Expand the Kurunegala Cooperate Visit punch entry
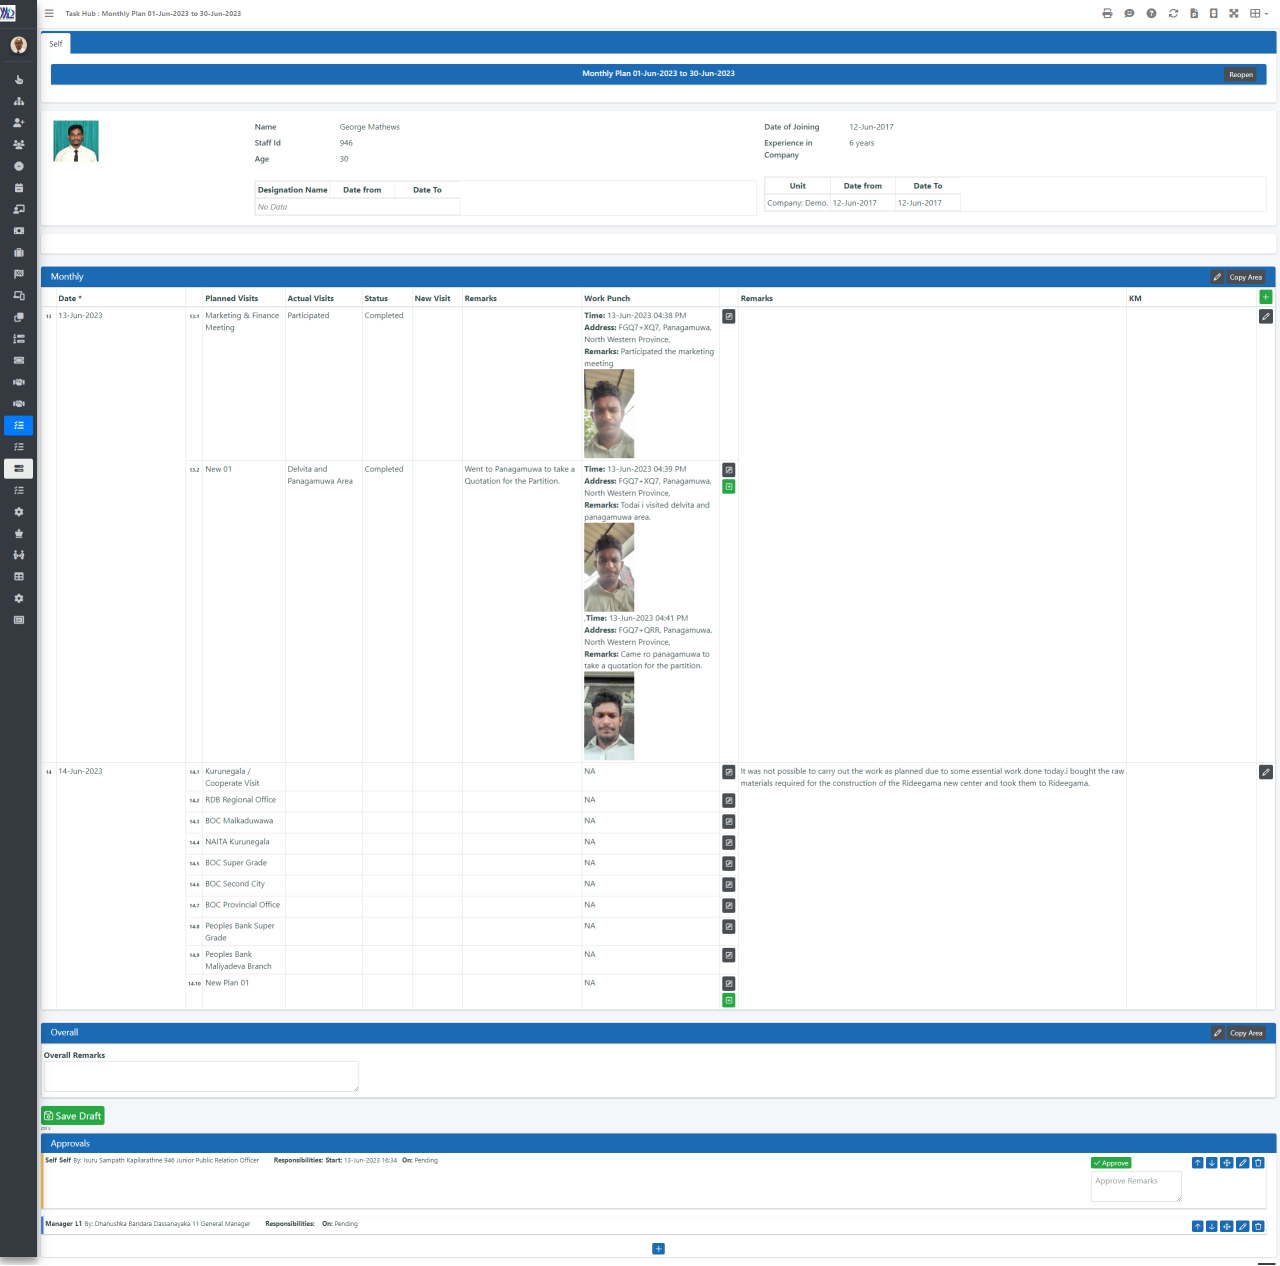This screenshot has height=1266, width=1280. click(x=729, y=772)
